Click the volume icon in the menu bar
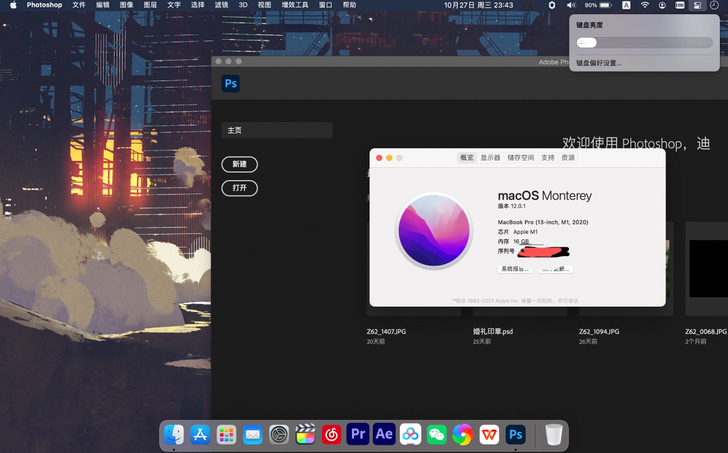This screenshot has height=453, width=728. 571,5
